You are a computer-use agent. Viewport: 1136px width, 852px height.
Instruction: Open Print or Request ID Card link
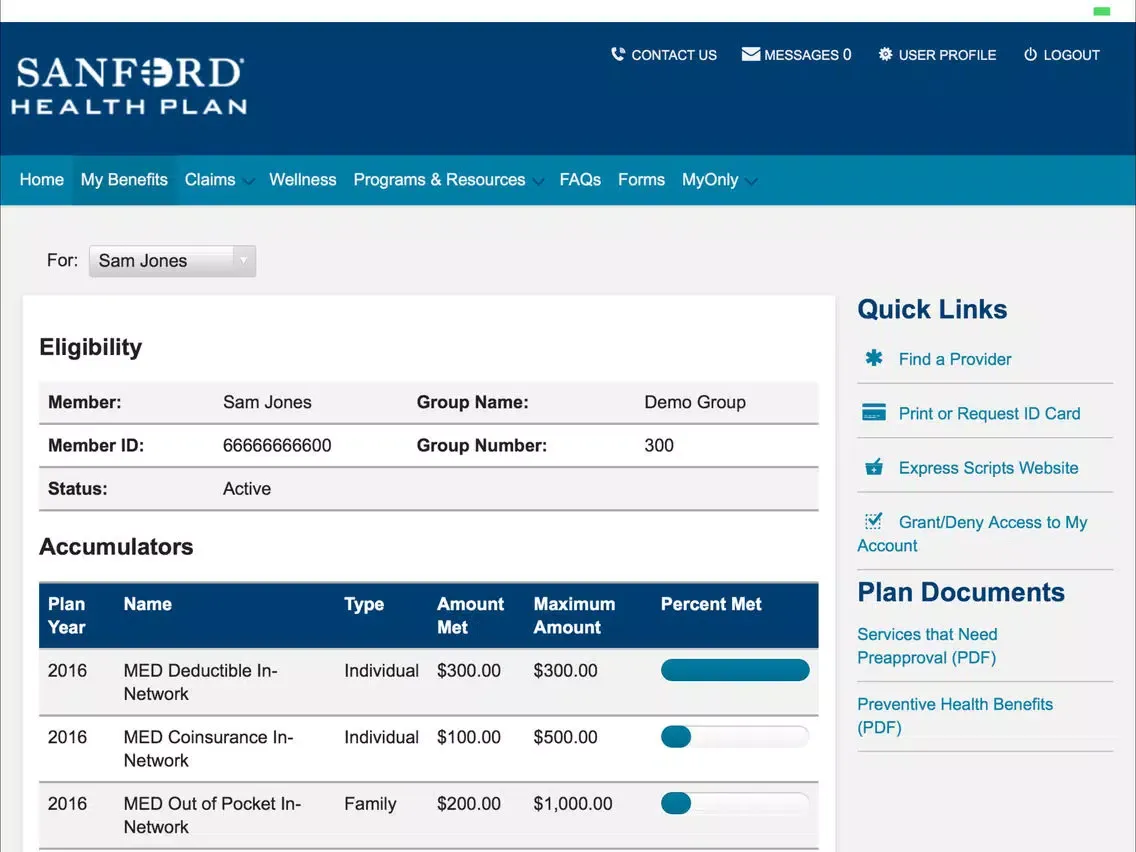[989, 414]
